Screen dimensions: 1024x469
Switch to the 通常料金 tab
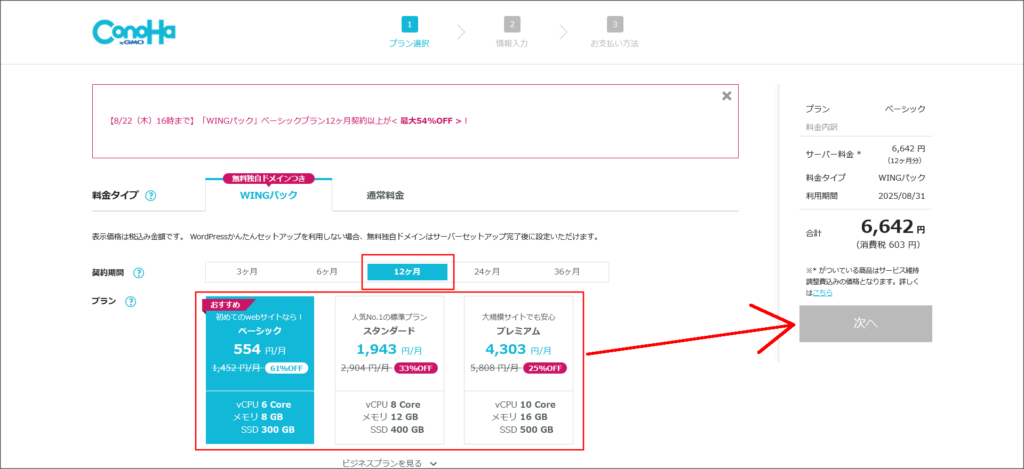tap(385, 195)
